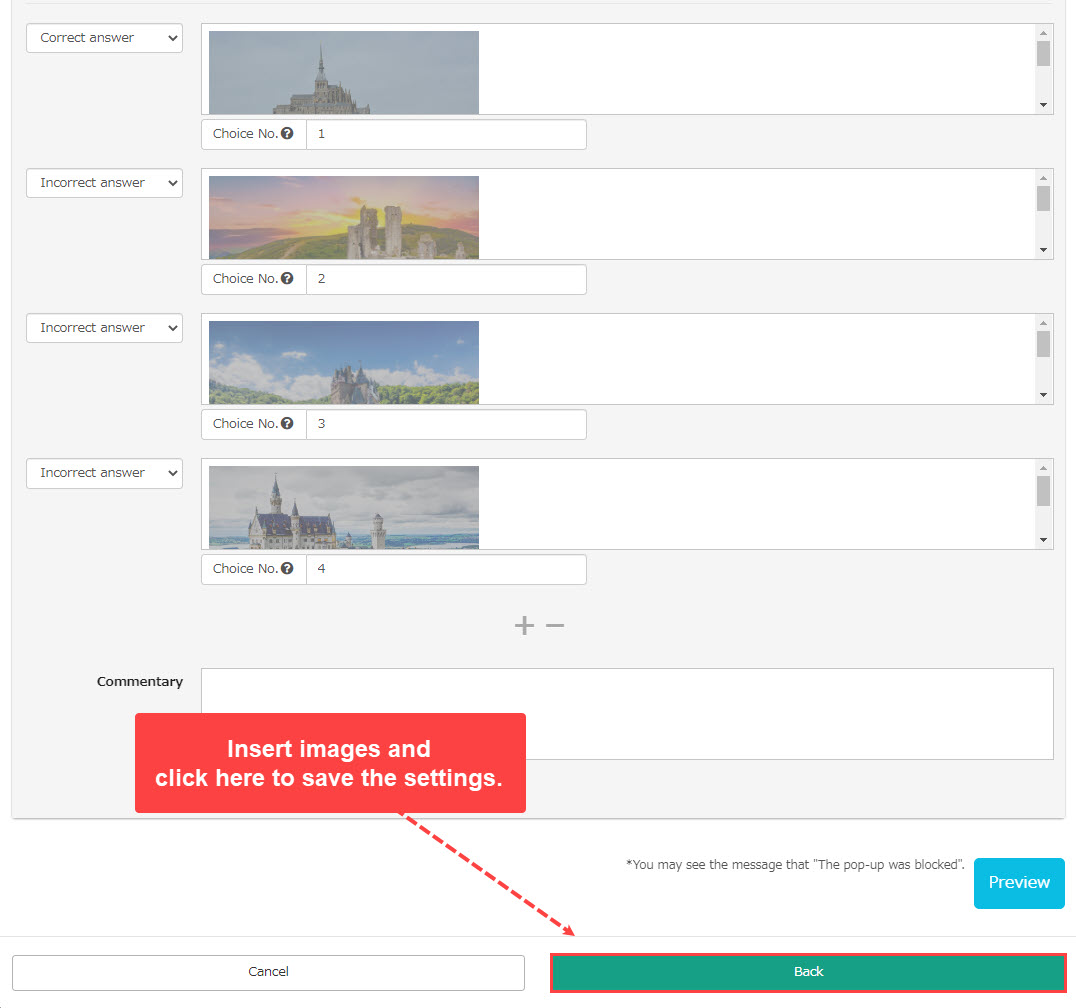Click the Choice No. 4 input field
The height and width of the screenshot is (1008, 1076).
coord(445,569)
